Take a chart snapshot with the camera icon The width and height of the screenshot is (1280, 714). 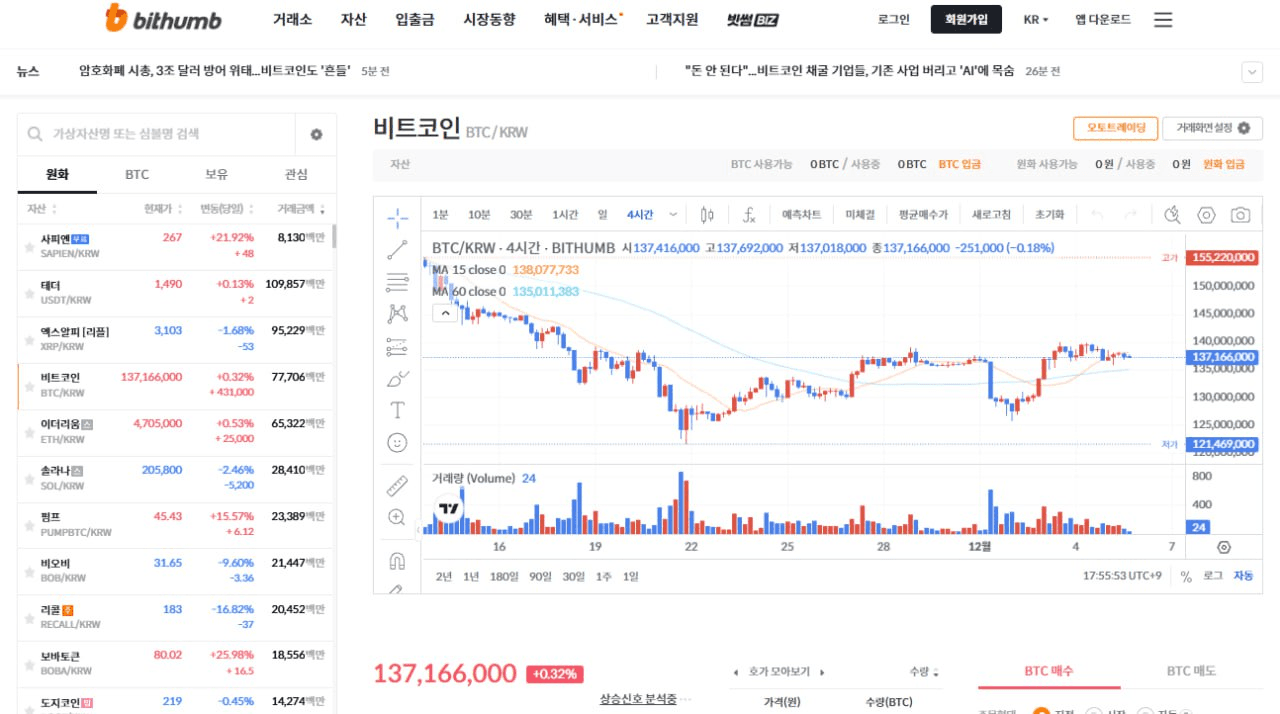click(1240, 214)
